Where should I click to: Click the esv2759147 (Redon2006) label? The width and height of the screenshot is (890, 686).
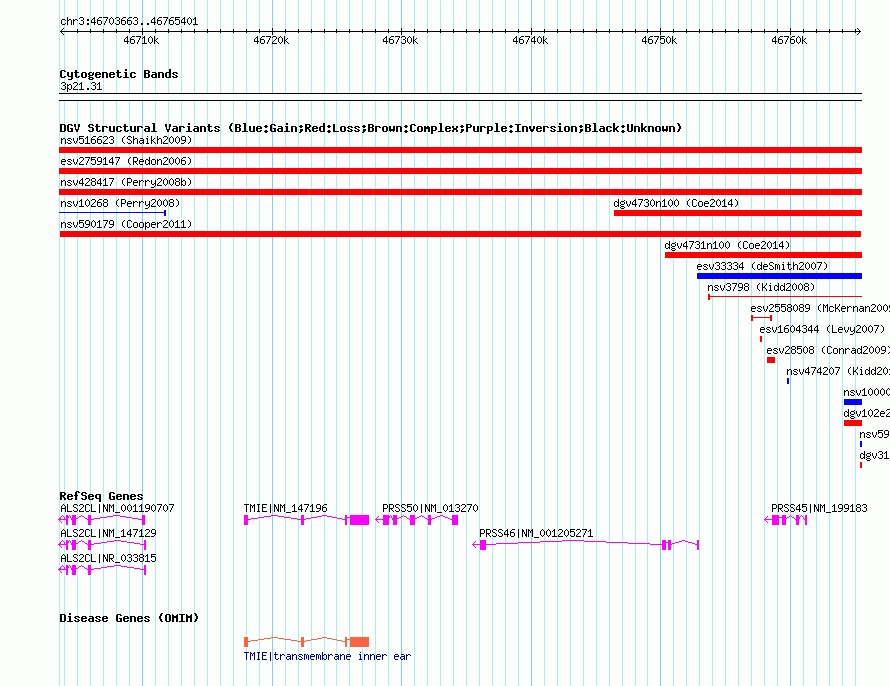pos(126,161)
